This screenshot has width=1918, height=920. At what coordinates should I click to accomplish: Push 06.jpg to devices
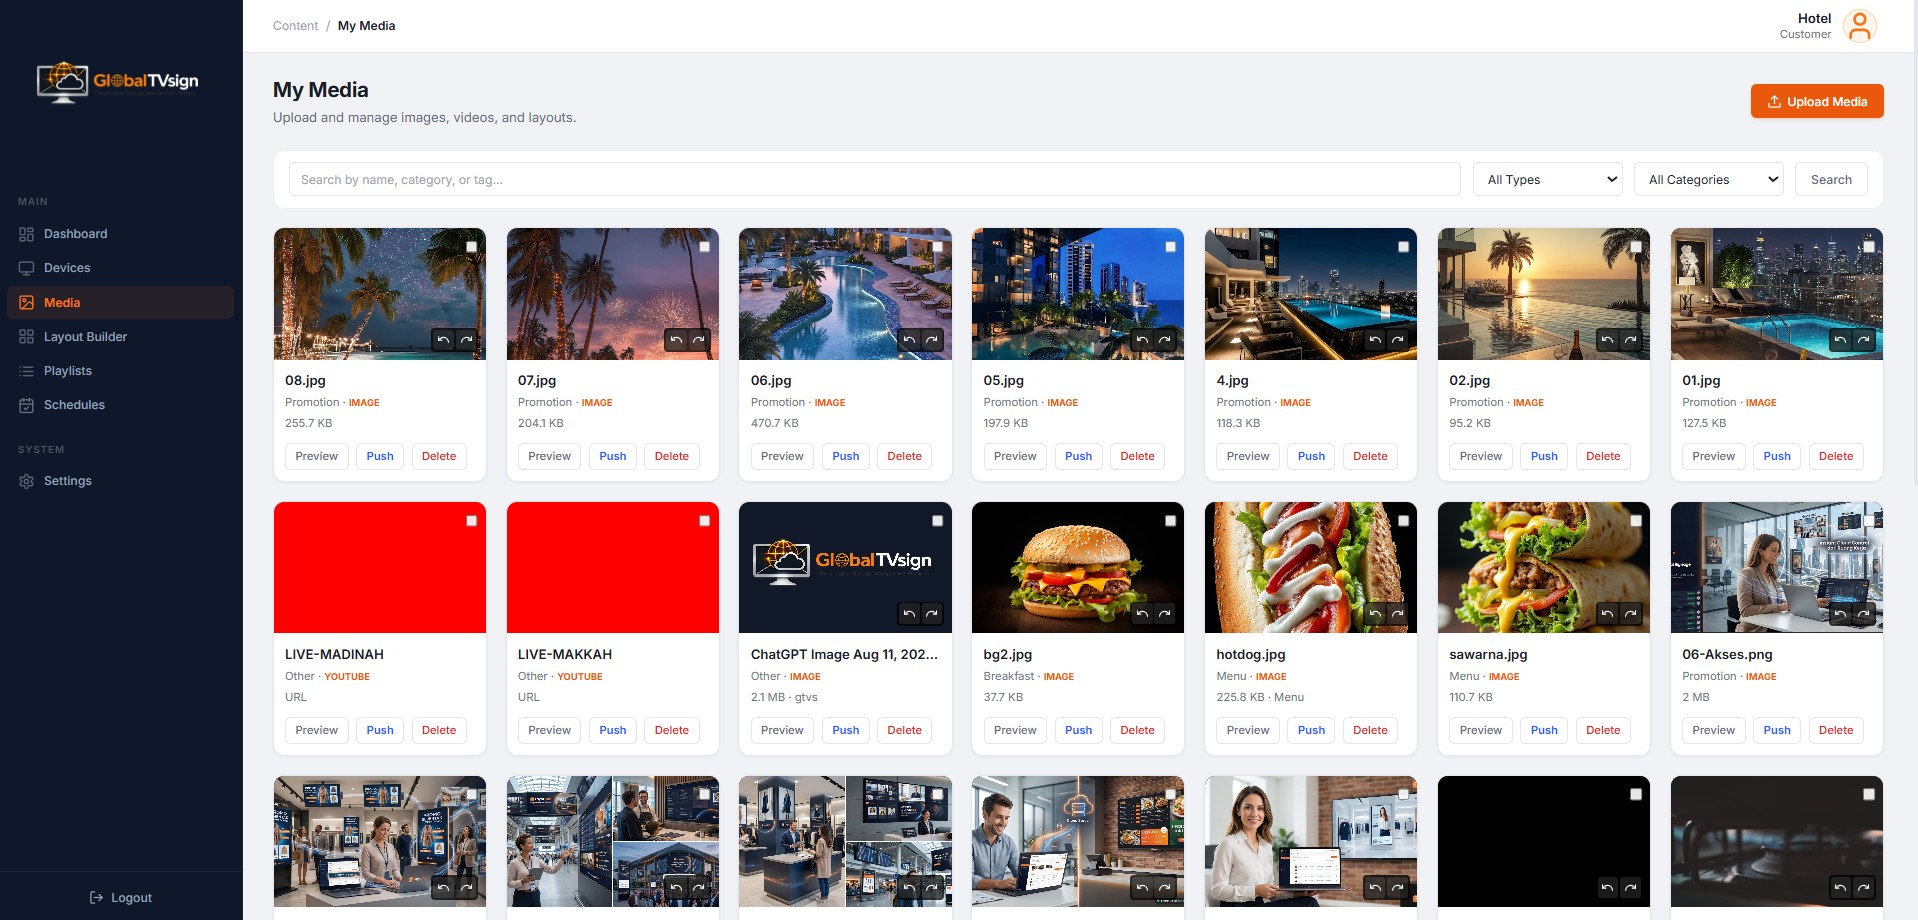tap(846, 456)
